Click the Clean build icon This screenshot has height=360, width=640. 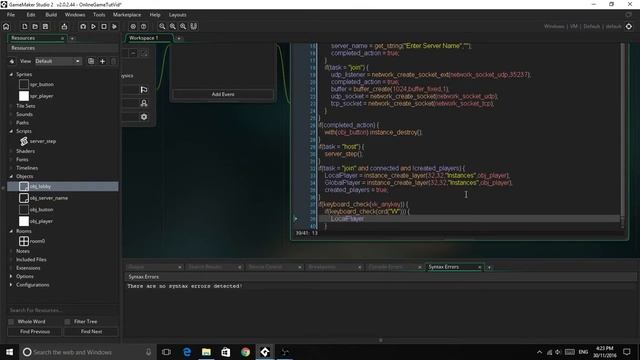click(114, 27)
